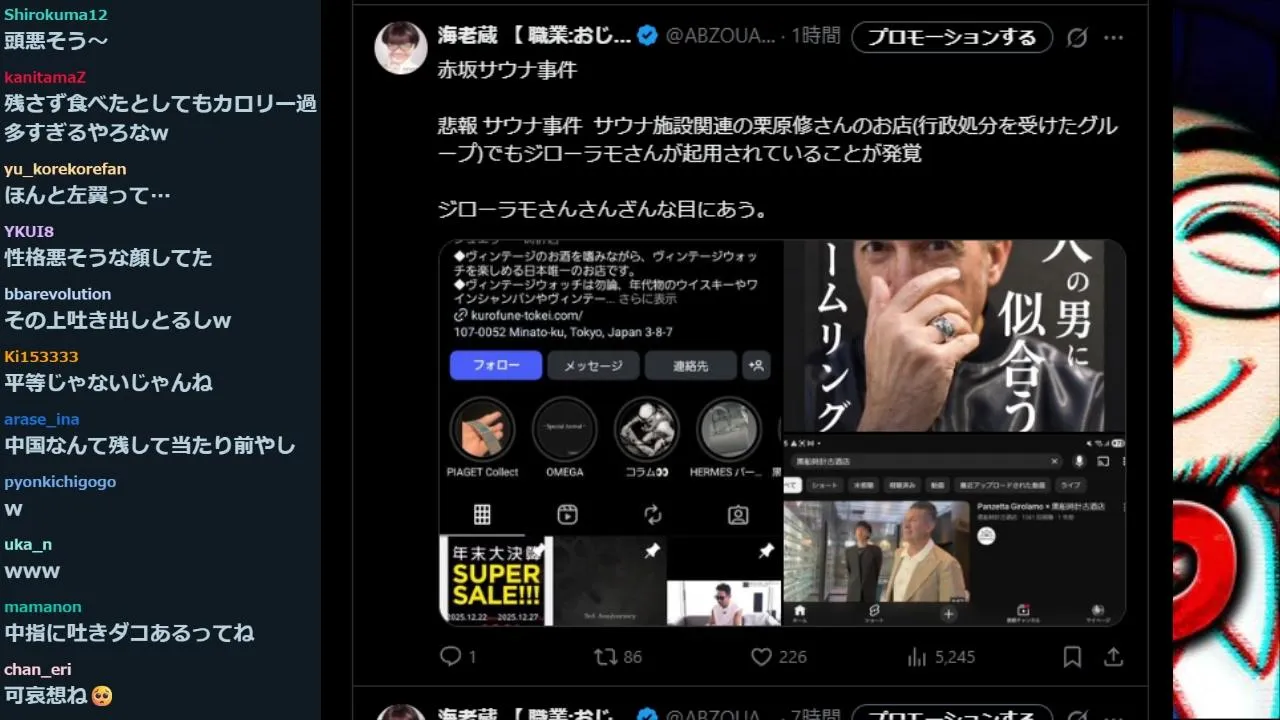This screenshot has width=1280, height=720.
Task: Open the Grok circle icon on tweet
Action: tap(1077, 37)
